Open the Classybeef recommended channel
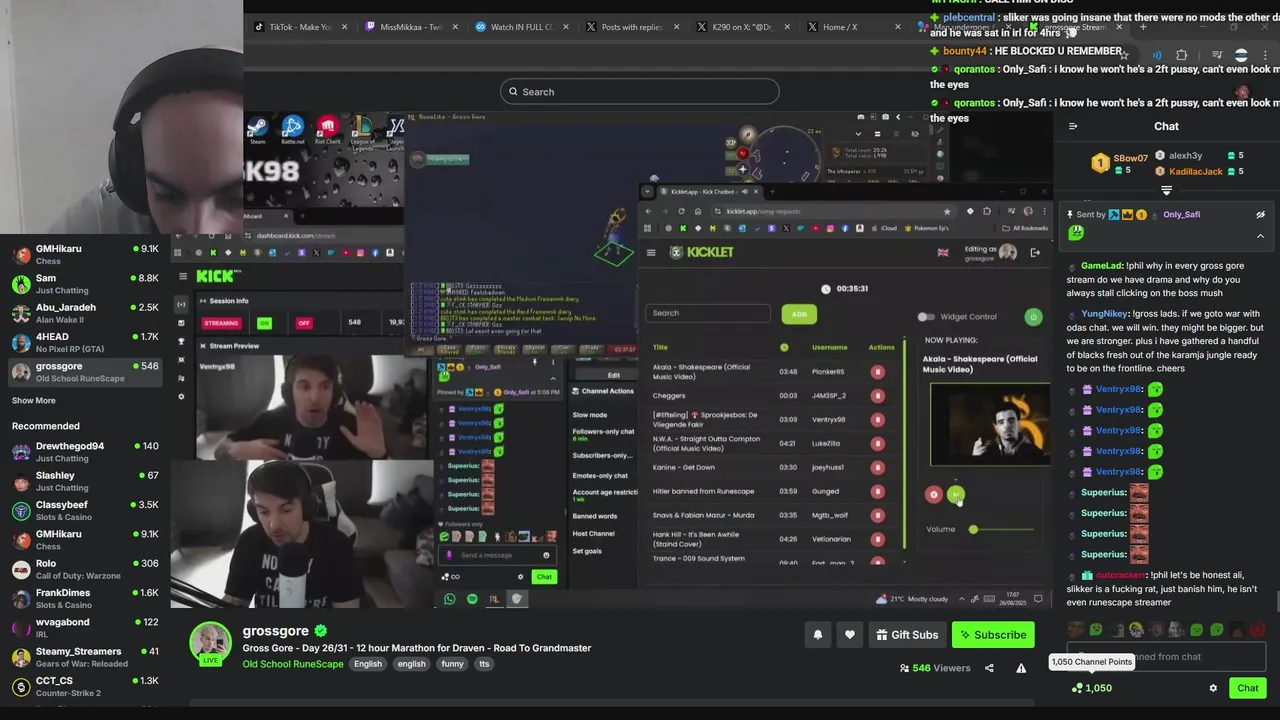 click(85, 511)
